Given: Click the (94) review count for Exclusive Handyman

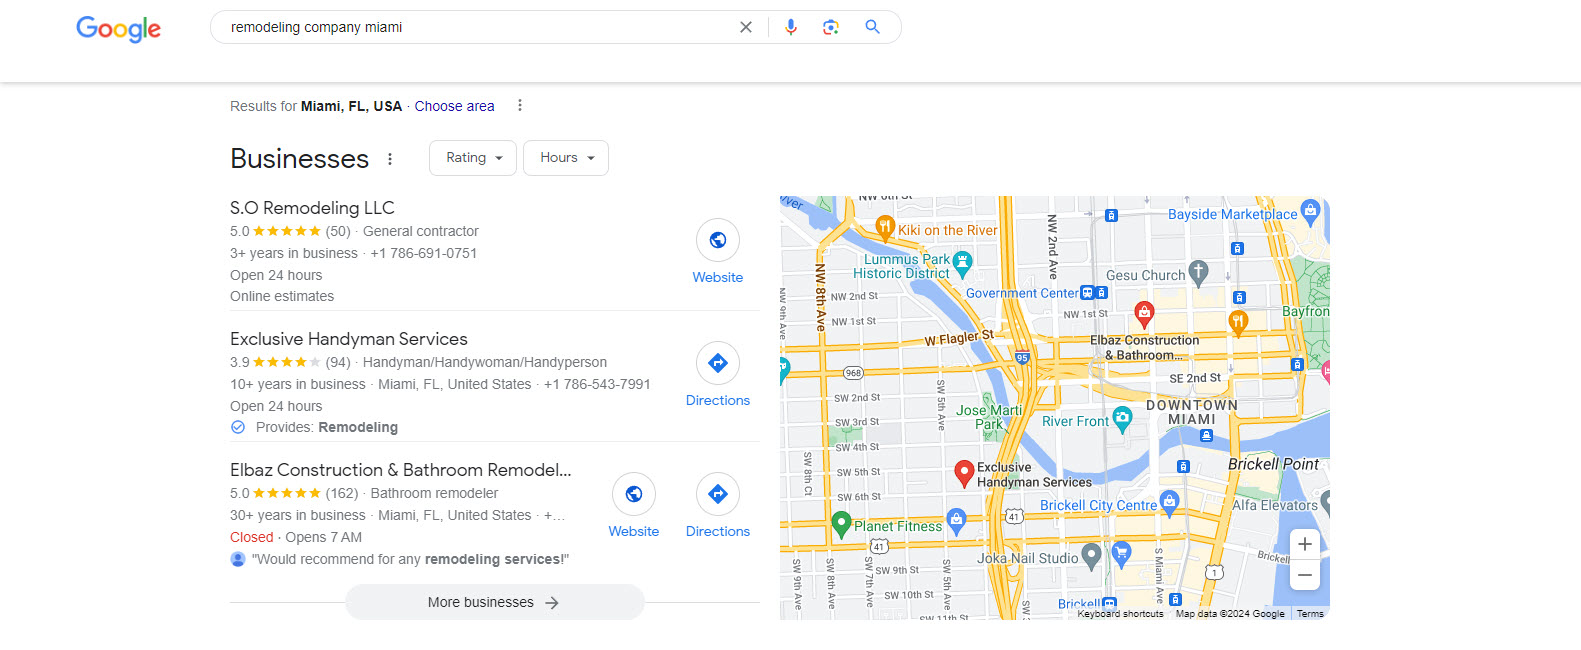Looking at the screenshot, I should pos(338,362).
